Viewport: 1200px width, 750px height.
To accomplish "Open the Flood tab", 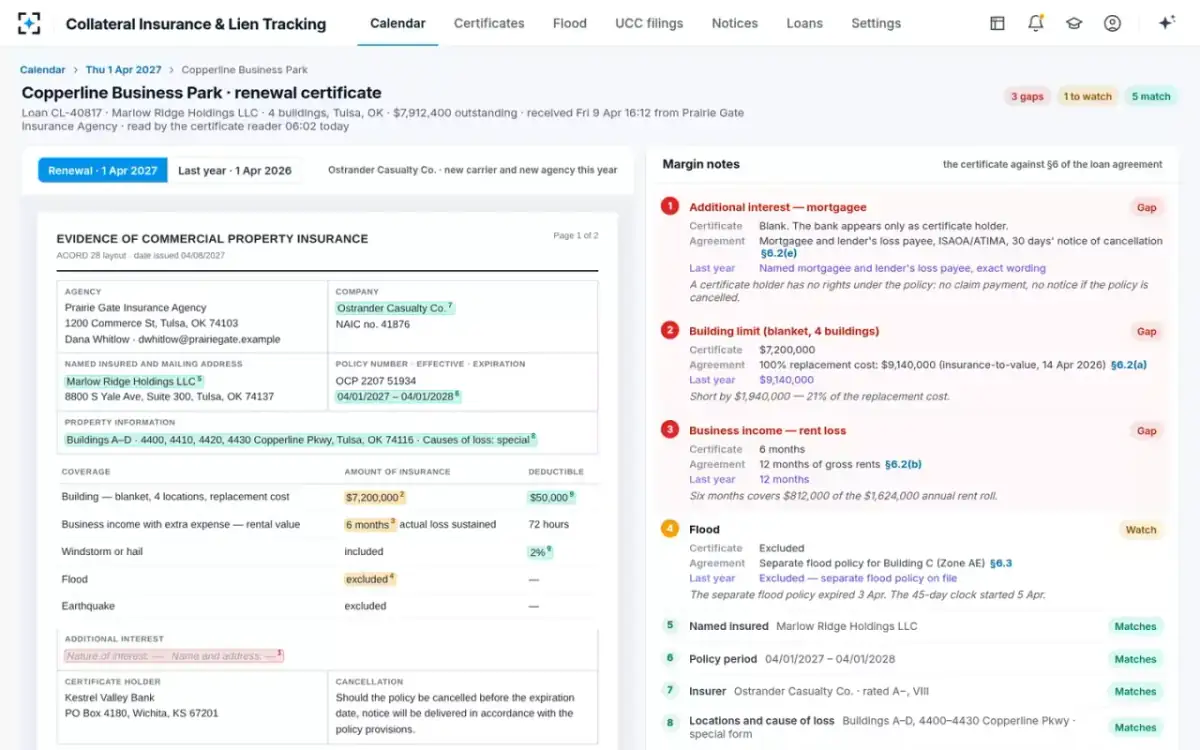I will pyautogui.click(x=570, y=23).
